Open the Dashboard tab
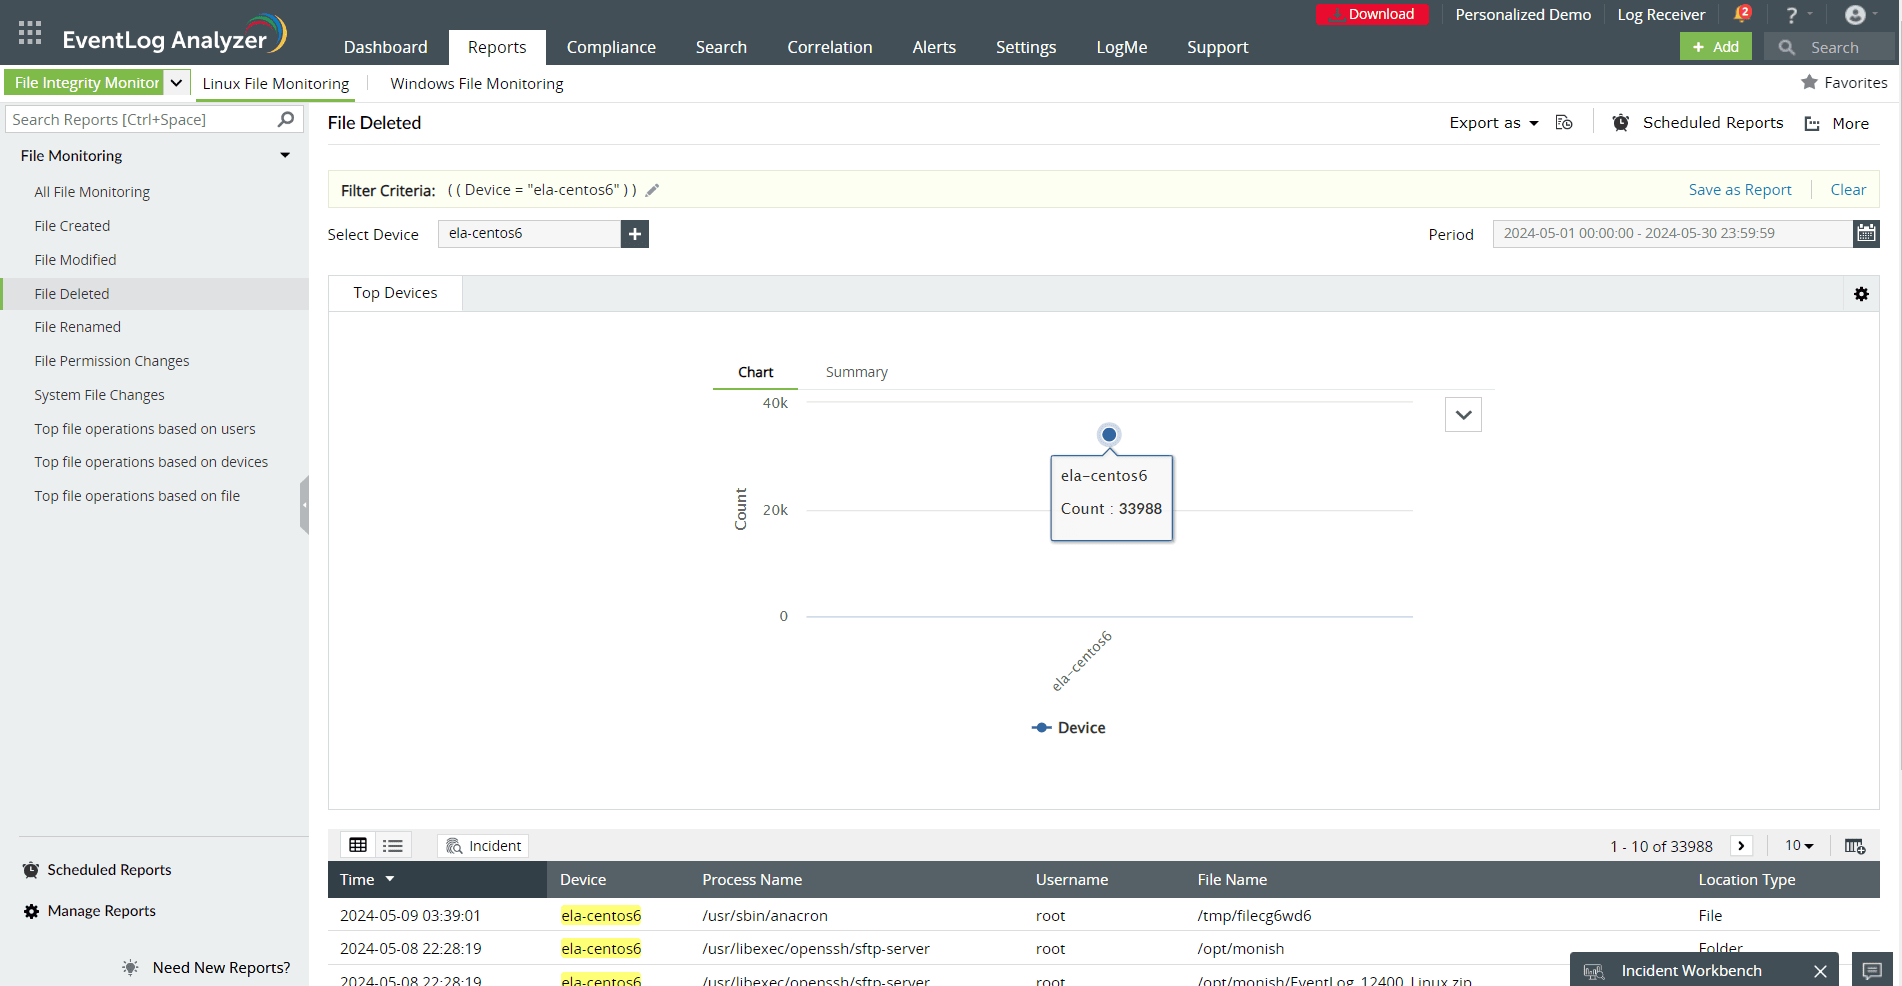1902x986 pixels. coord(385,47)
